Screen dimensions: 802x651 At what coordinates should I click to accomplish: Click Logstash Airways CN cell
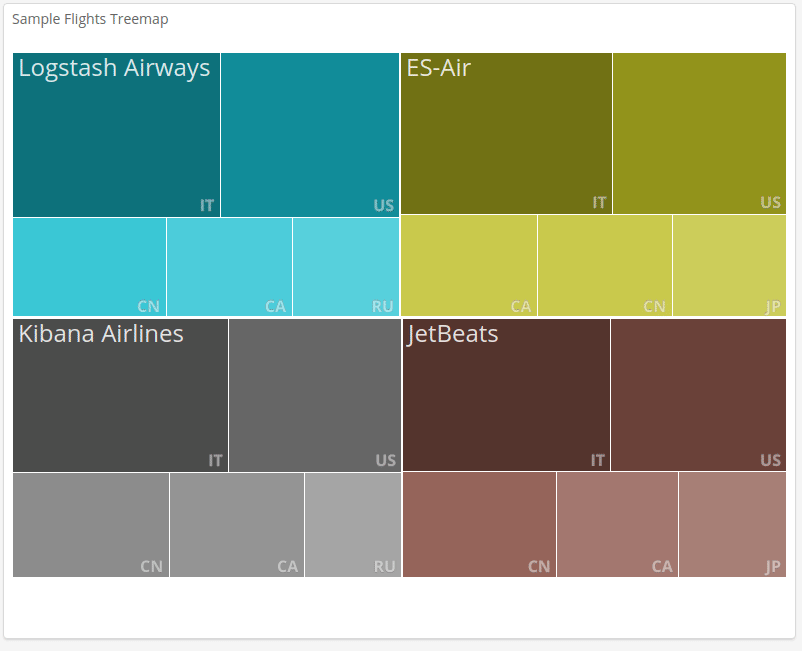point(89,266)
